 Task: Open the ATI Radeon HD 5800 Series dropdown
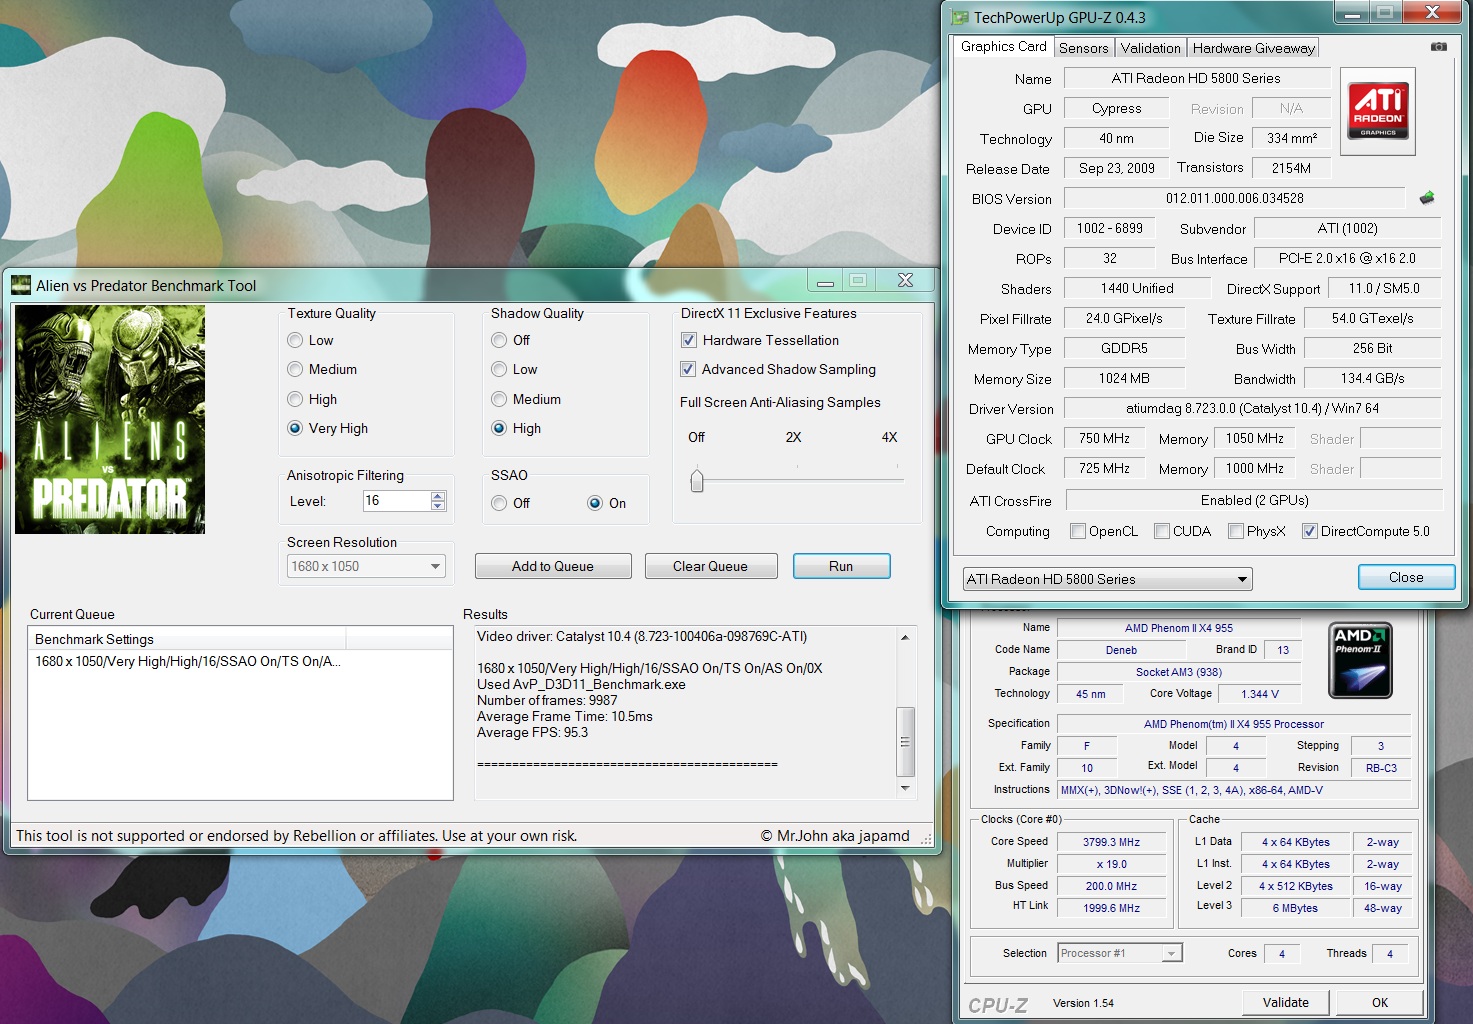point(1107,580)
